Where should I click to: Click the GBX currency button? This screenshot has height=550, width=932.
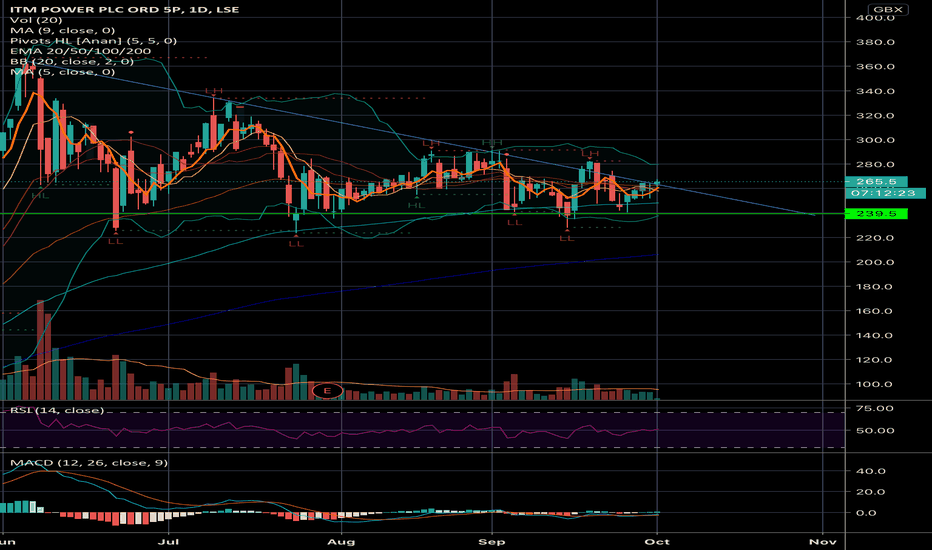click(888, 10)
